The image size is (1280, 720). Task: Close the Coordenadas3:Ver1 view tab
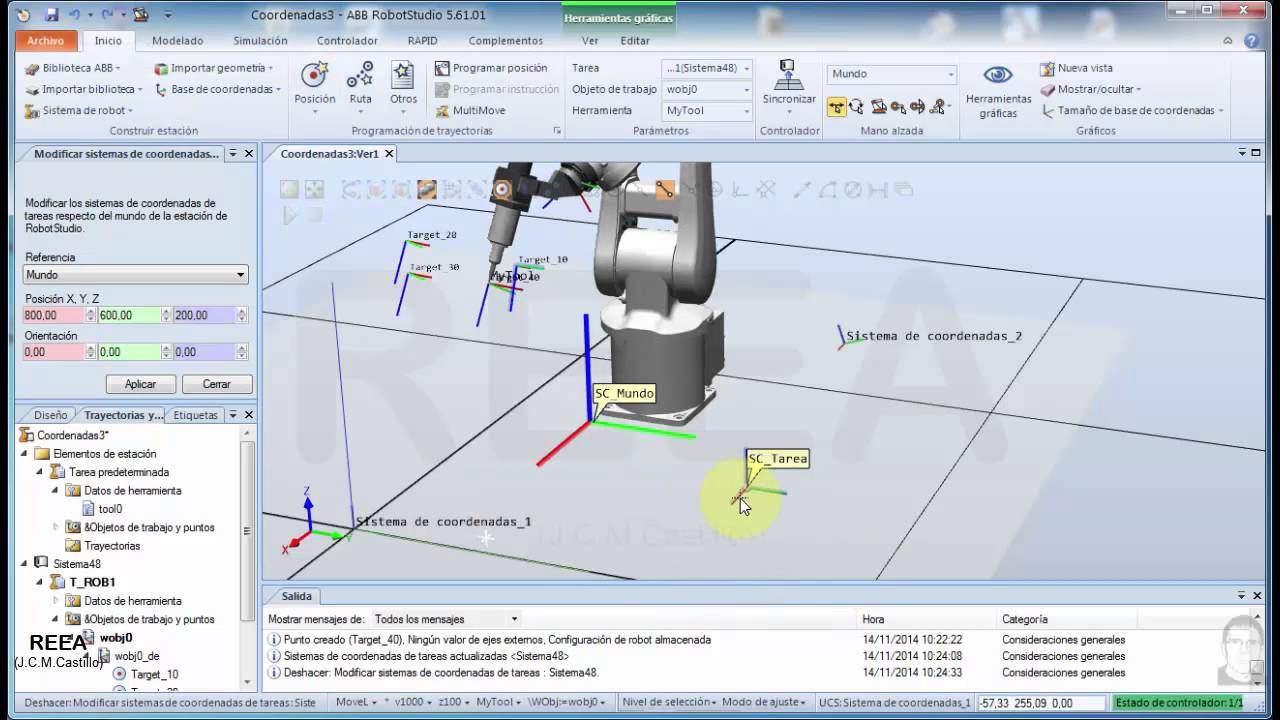[389, 154]
